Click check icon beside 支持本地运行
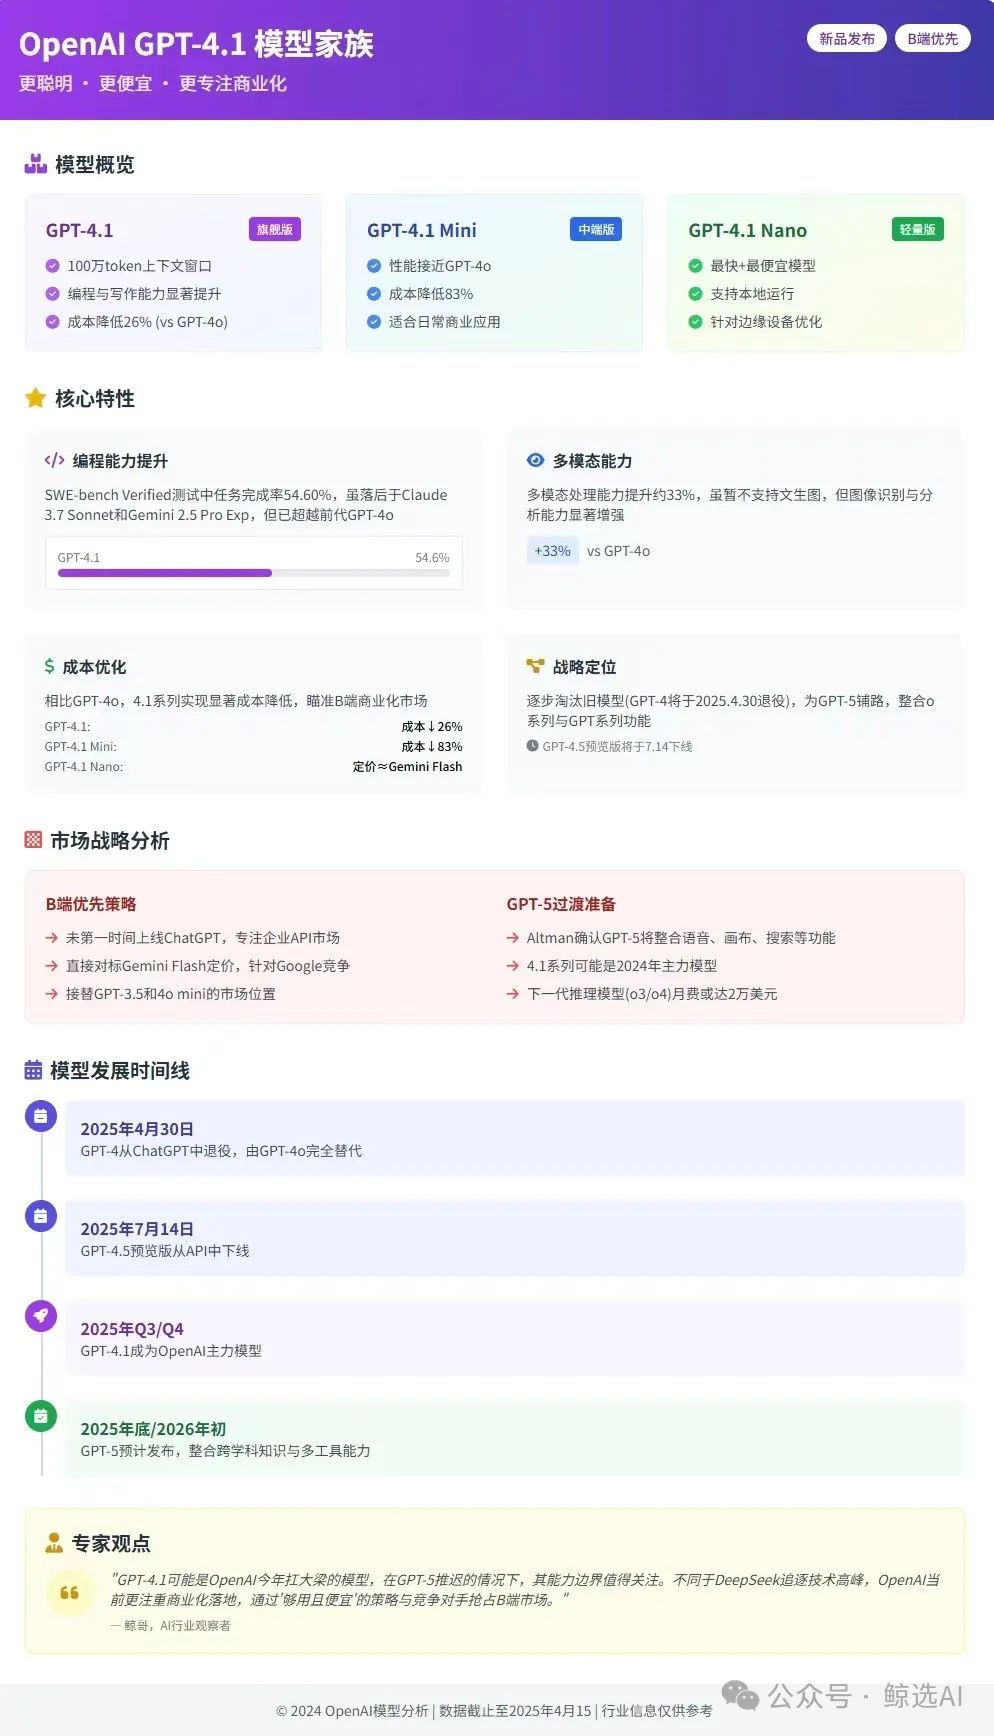The height and width of the screenshot is (1736, 994). coord(695,294)
